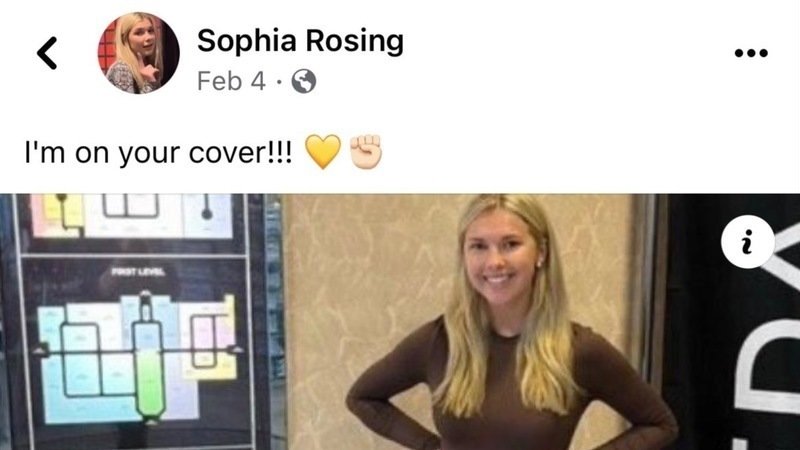Viewport: 800px width, 450px height.
Task: Select the caption "I'm on your cover!!!"
Action: tap(159, 153)
